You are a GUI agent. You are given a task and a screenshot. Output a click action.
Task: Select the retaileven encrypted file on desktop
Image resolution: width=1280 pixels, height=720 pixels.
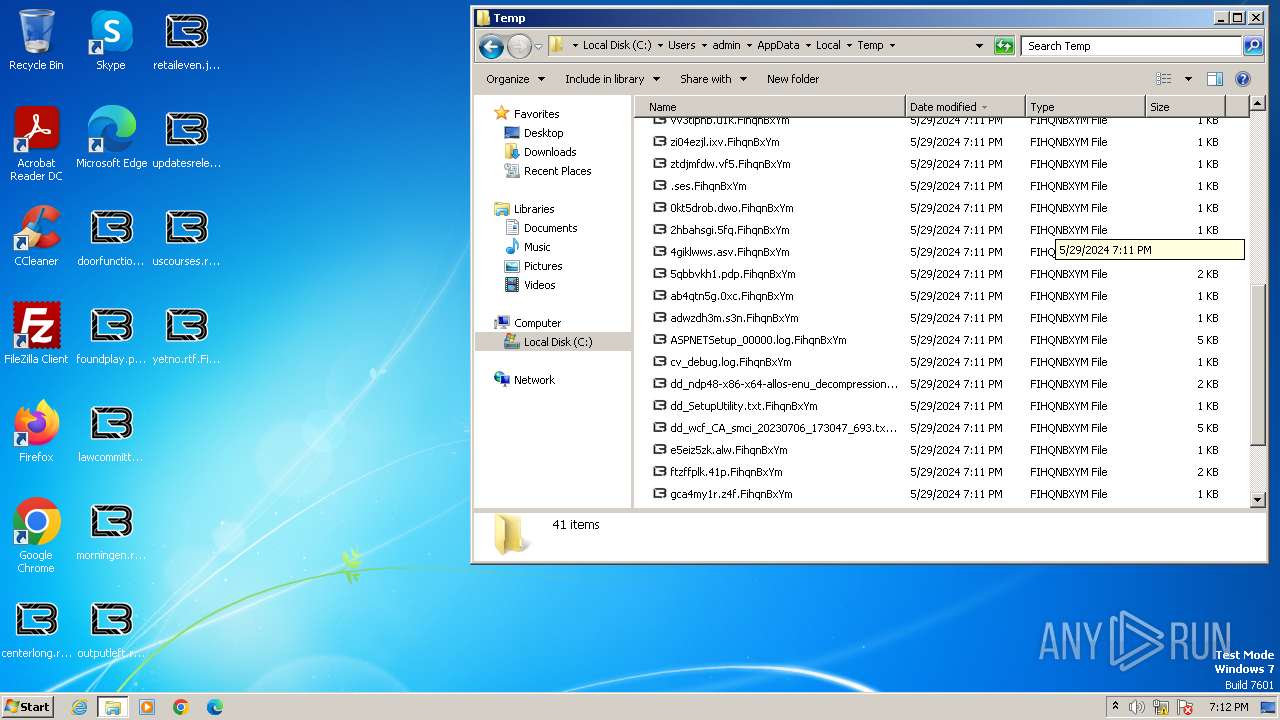(x=186, y=40)
